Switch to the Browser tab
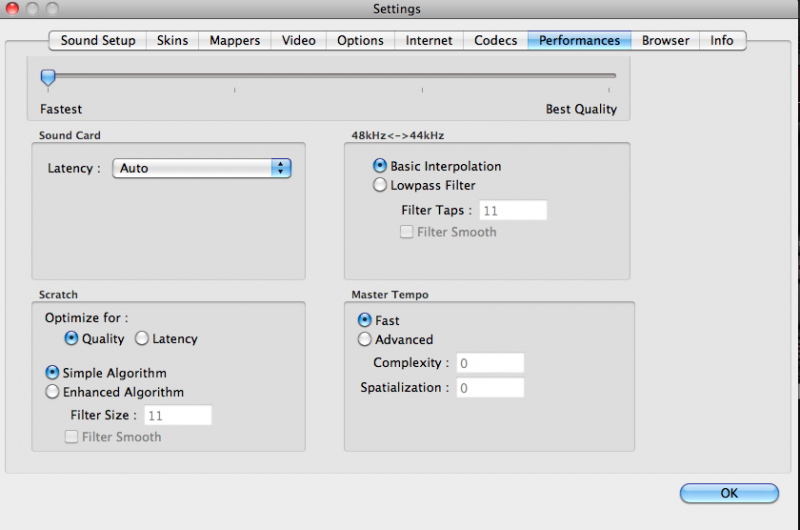This screenshot has width=800, height=530. point(665,40)
